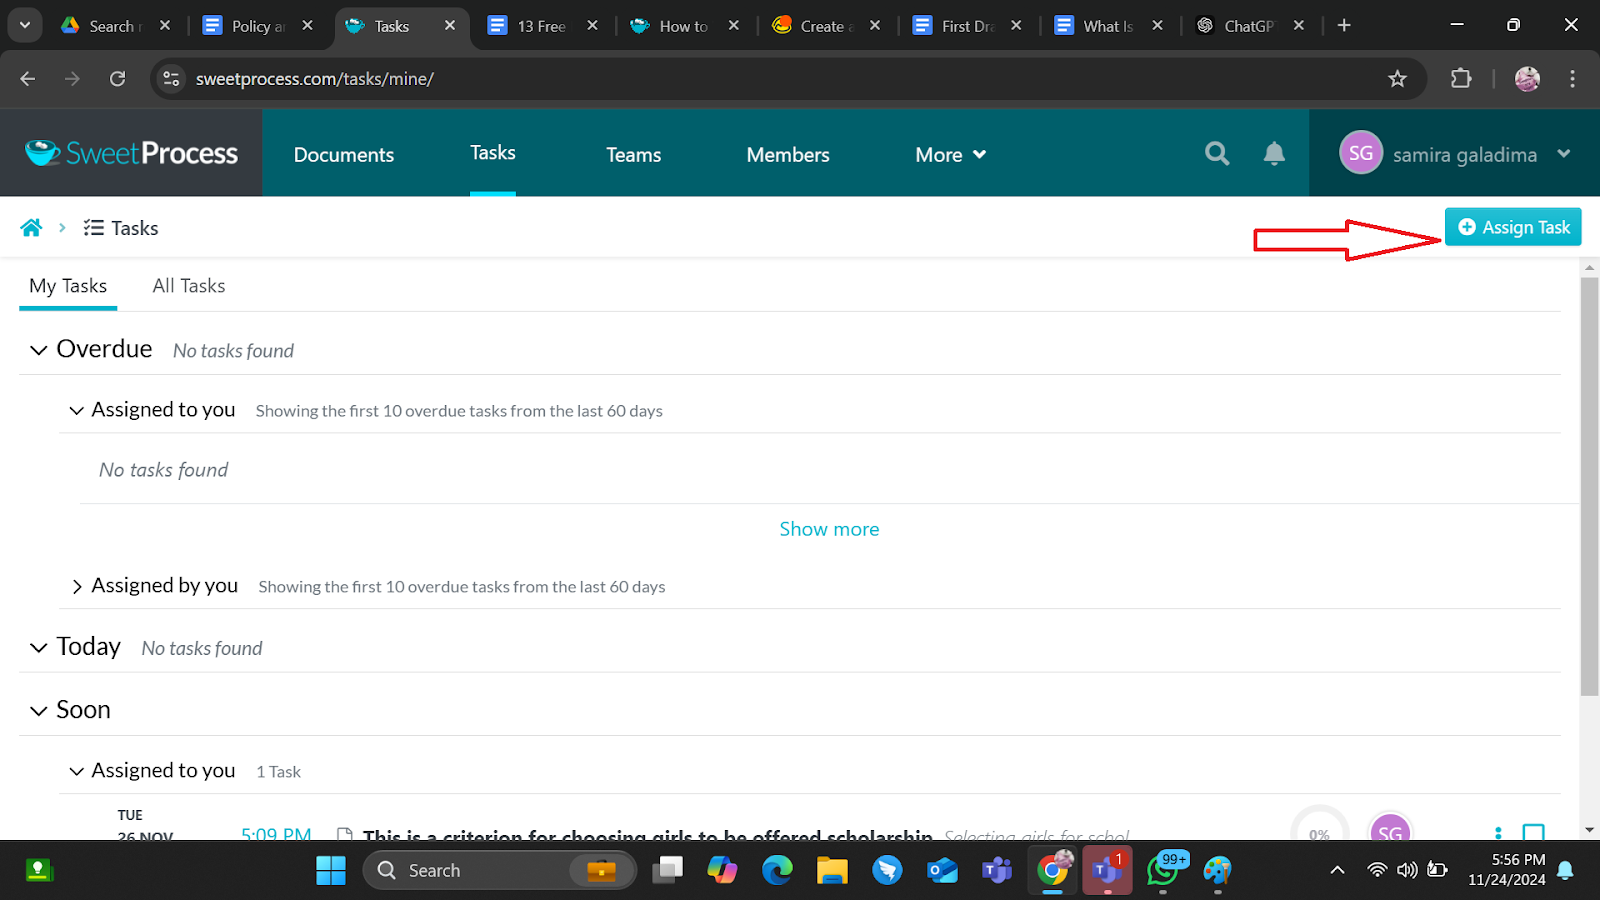Collapse Assigned to you under Soon
This screenshot has height=900, width=1600.
(76, 771)
